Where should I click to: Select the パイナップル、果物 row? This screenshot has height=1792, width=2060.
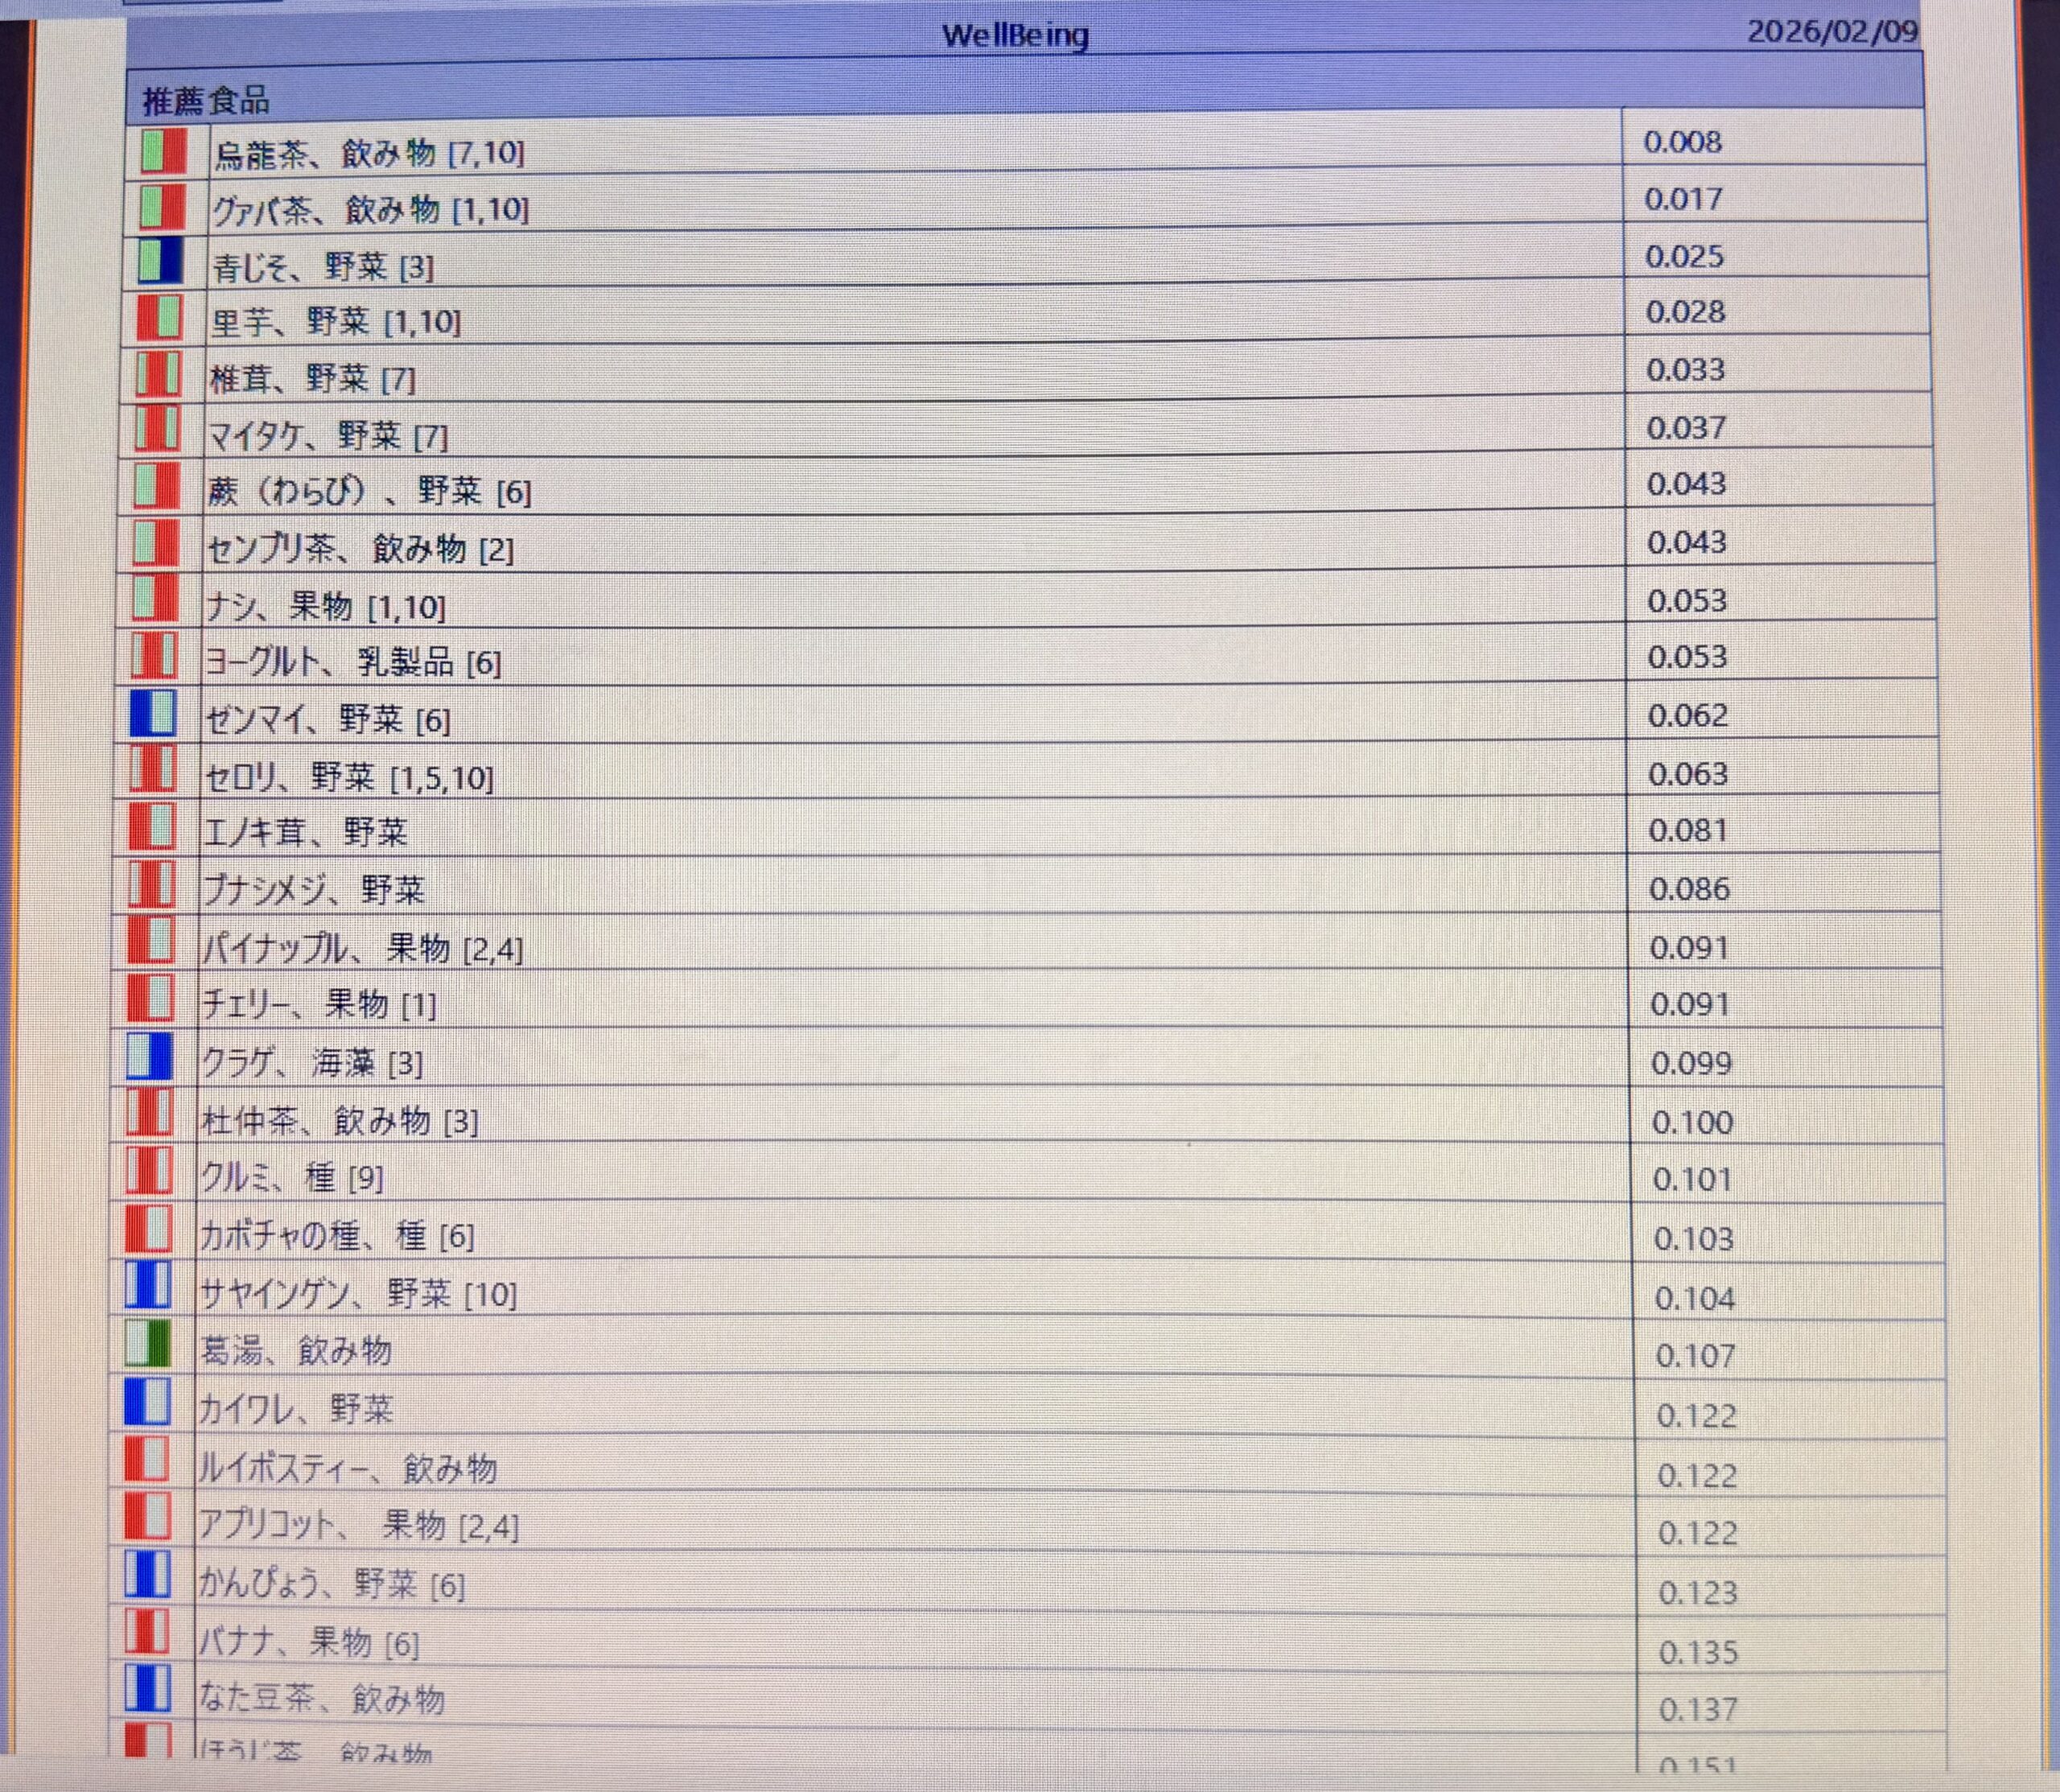click(363, 948)
